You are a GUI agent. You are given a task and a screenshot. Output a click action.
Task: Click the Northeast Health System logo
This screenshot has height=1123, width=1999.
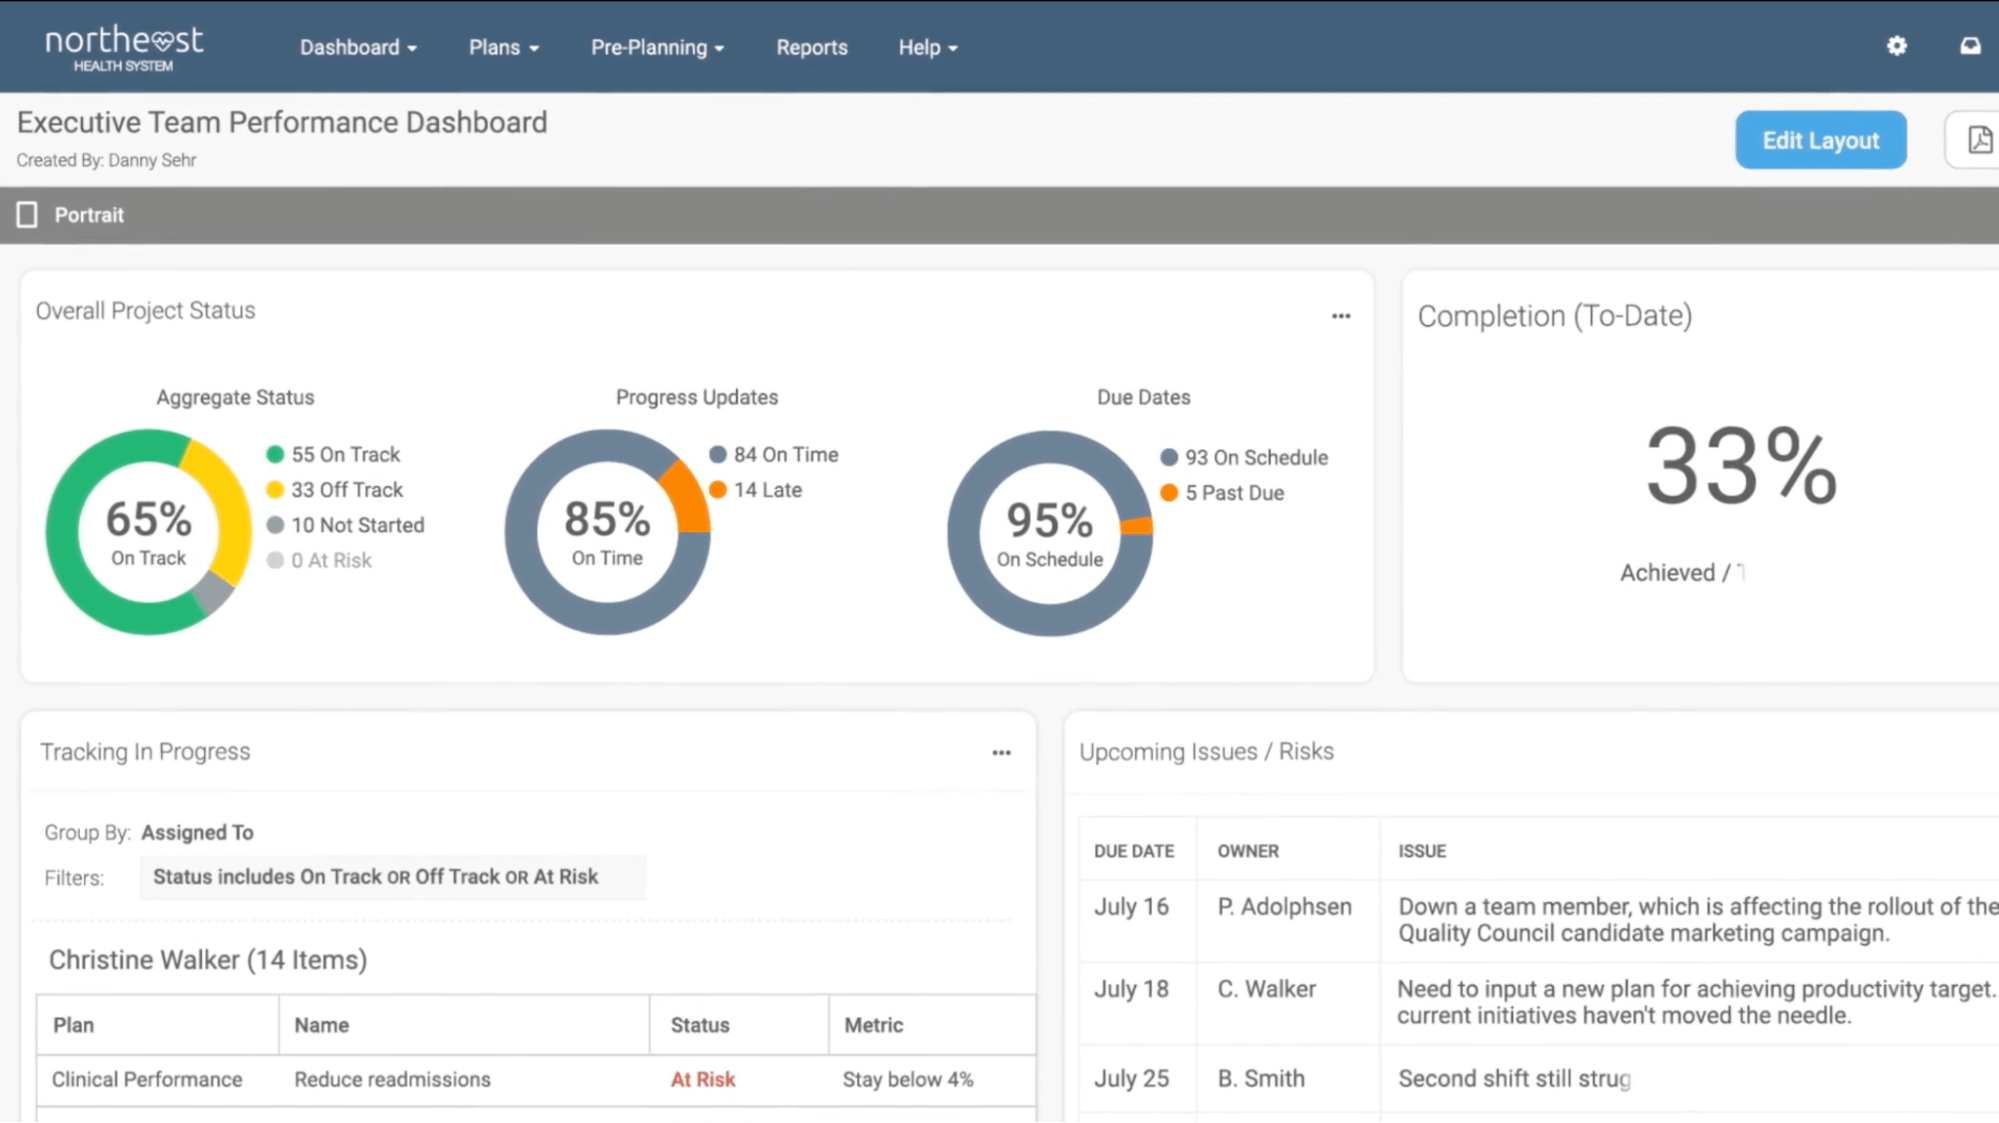[x=124, y=45]
